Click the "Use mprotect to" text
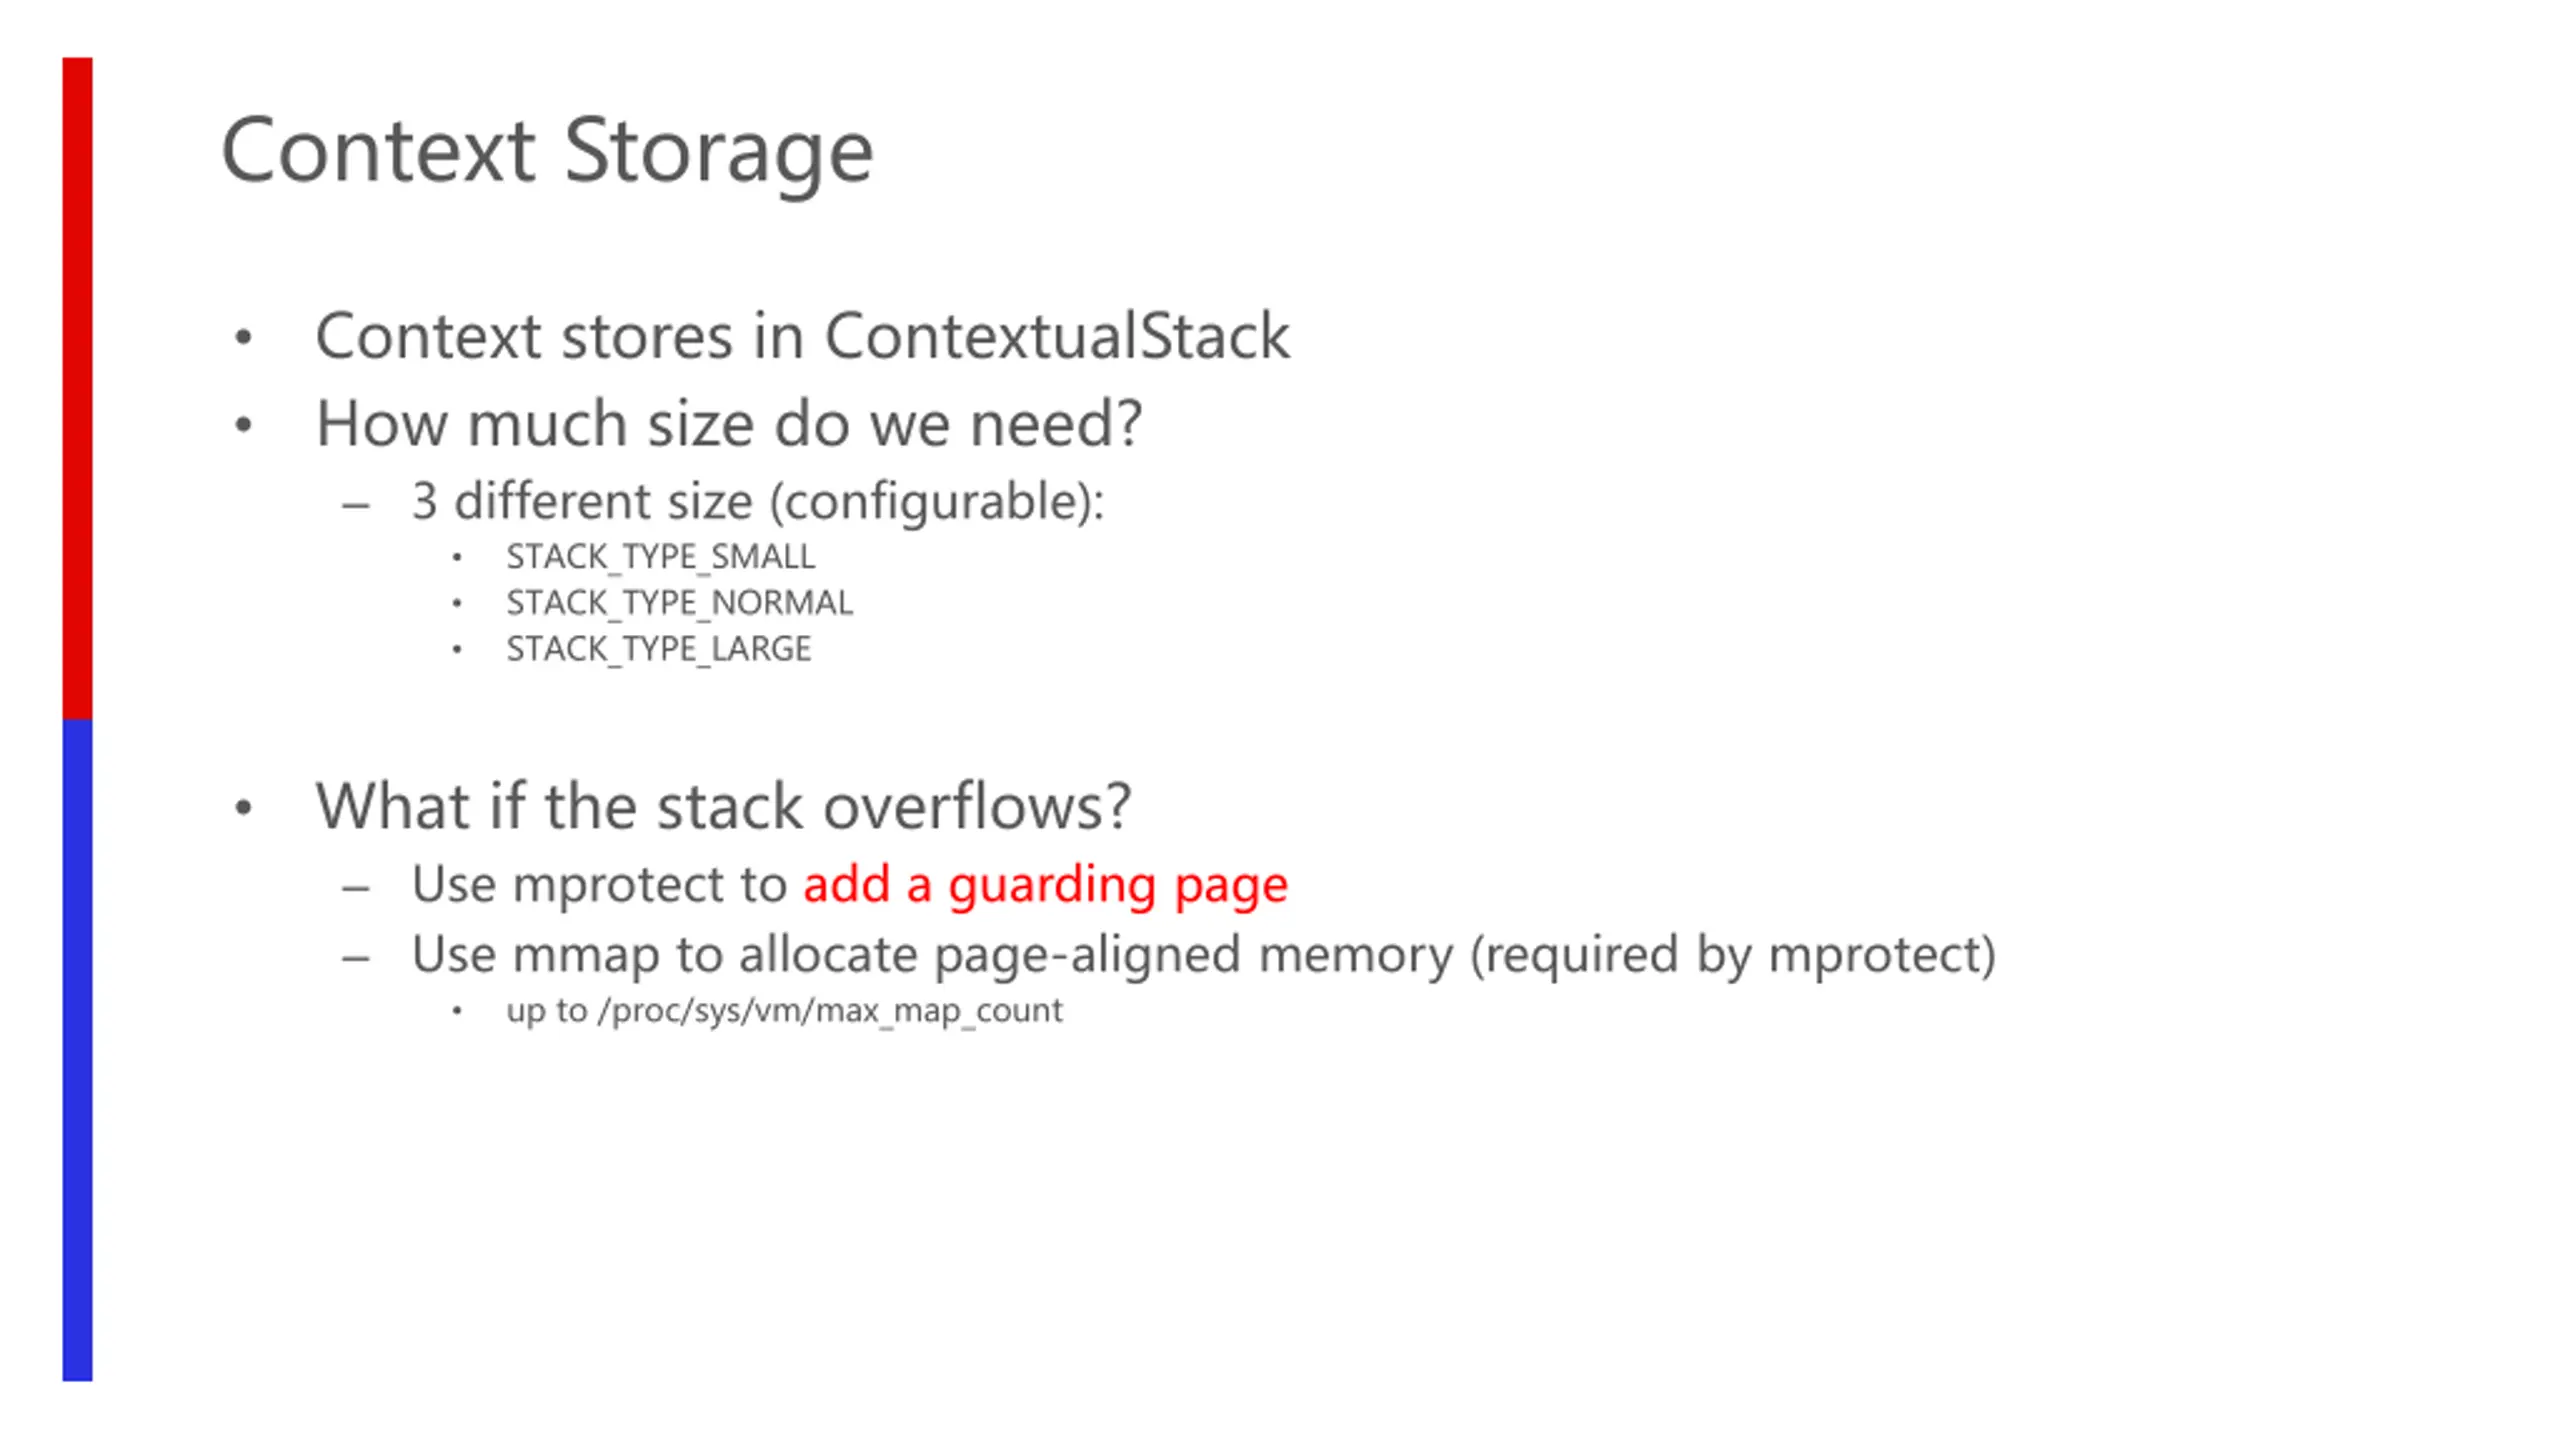 point(599,885)
